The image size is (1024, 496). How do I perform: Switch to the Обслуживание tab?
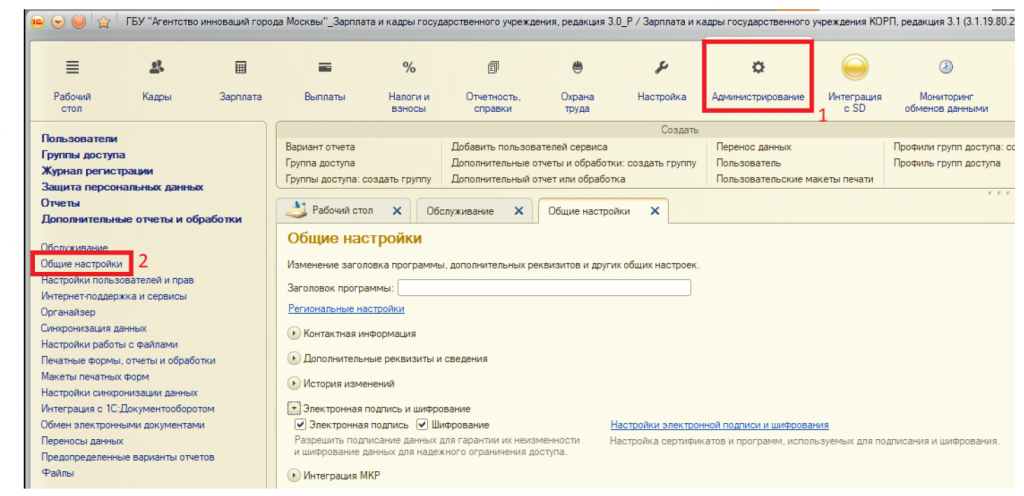(462, 211)
